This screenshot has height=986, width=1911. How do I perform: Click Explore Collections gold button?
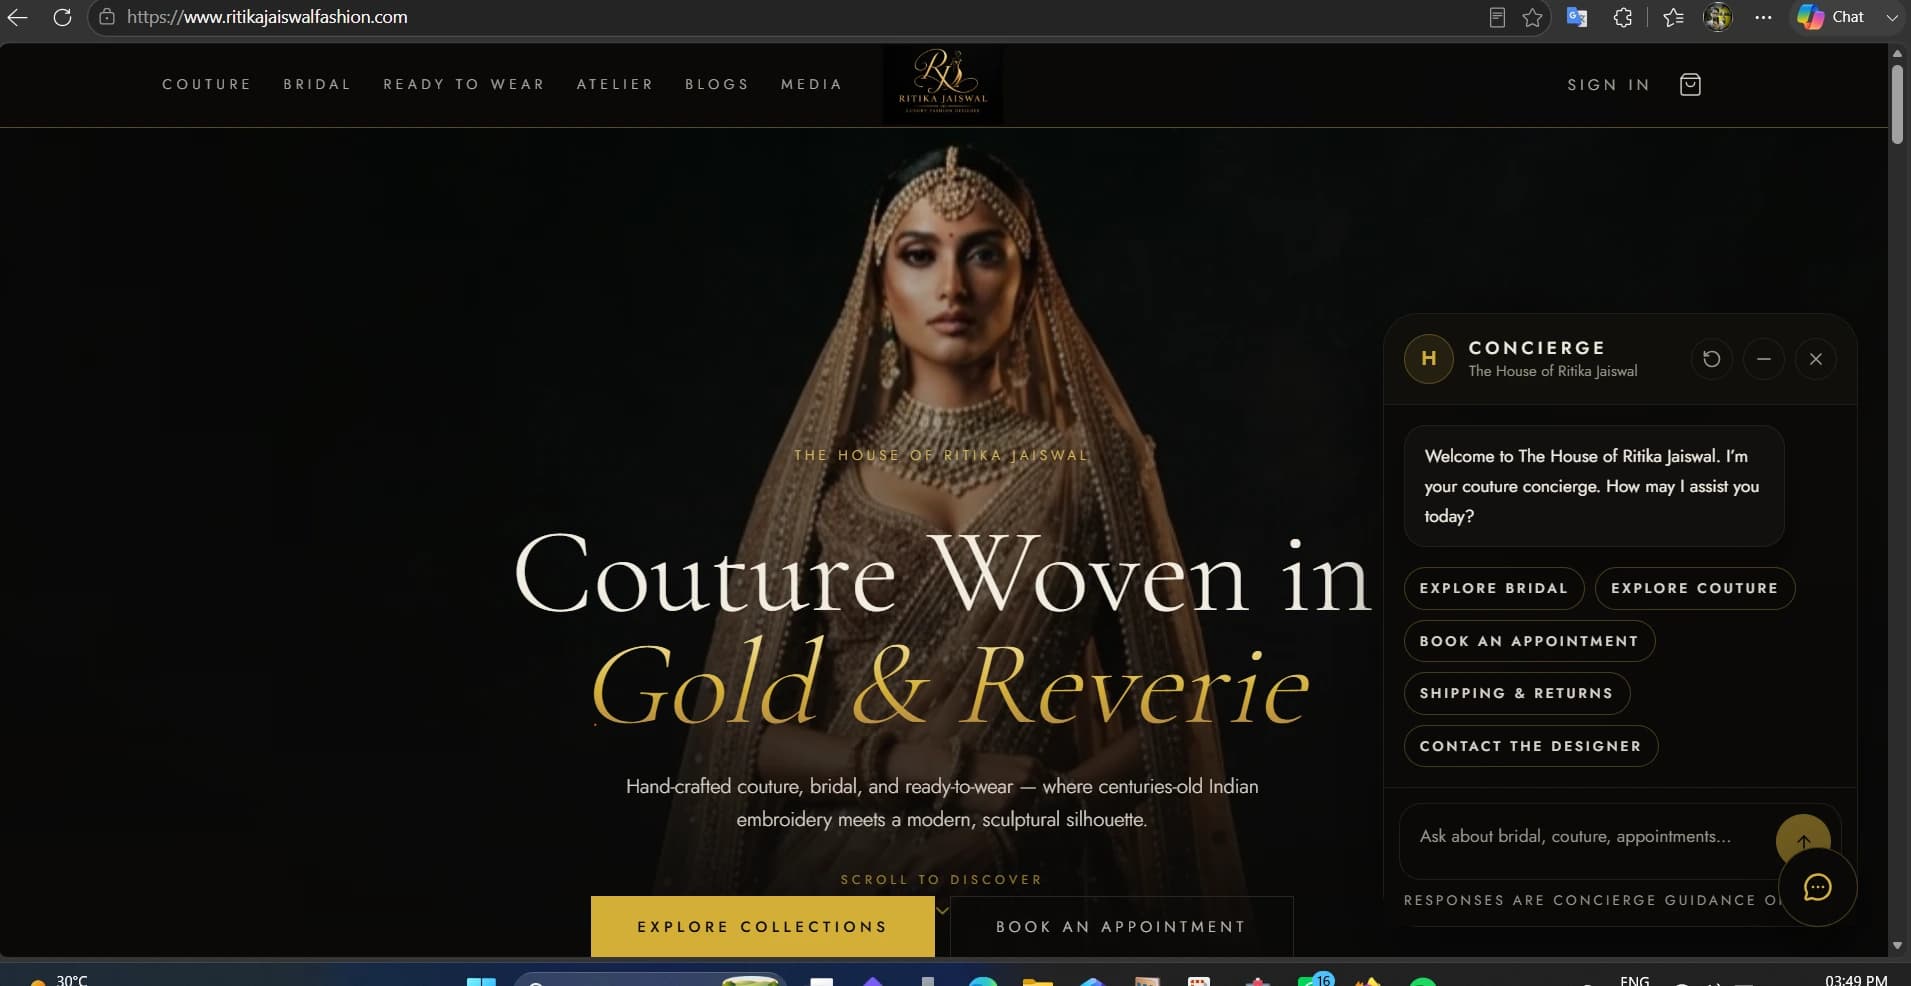pos(762,926)
